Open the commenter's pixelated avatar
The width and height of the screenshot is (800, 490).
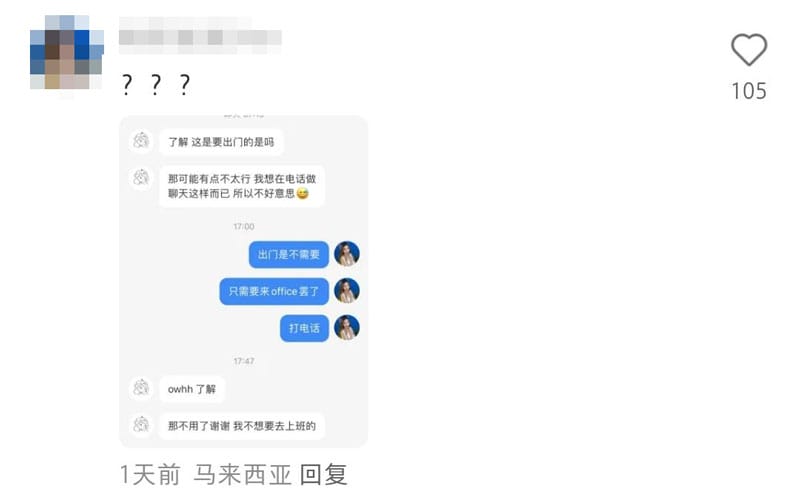tap(66, 53)
